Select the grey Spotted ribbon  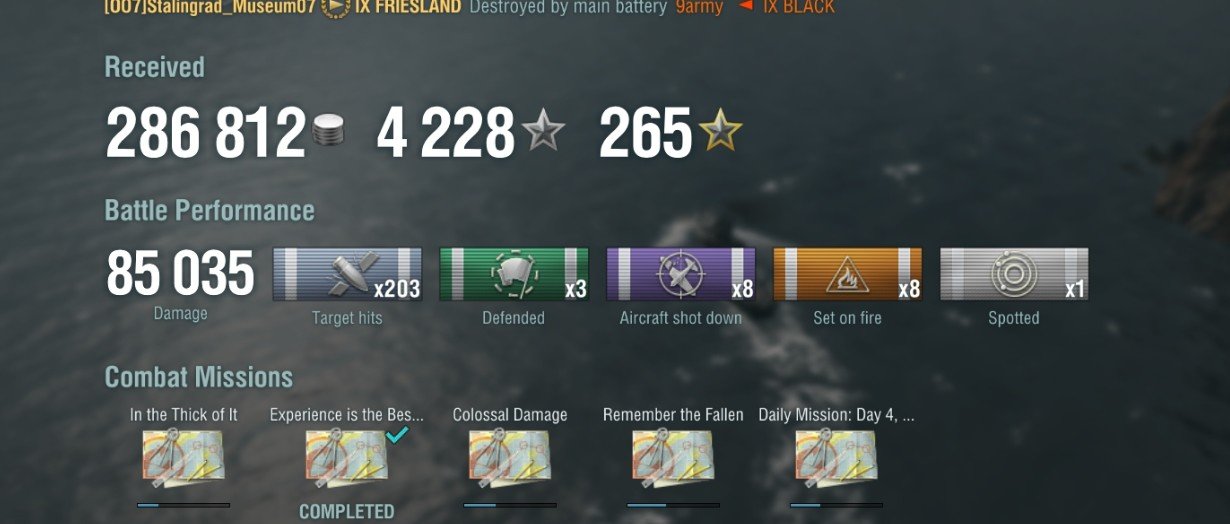[1014, 274]
